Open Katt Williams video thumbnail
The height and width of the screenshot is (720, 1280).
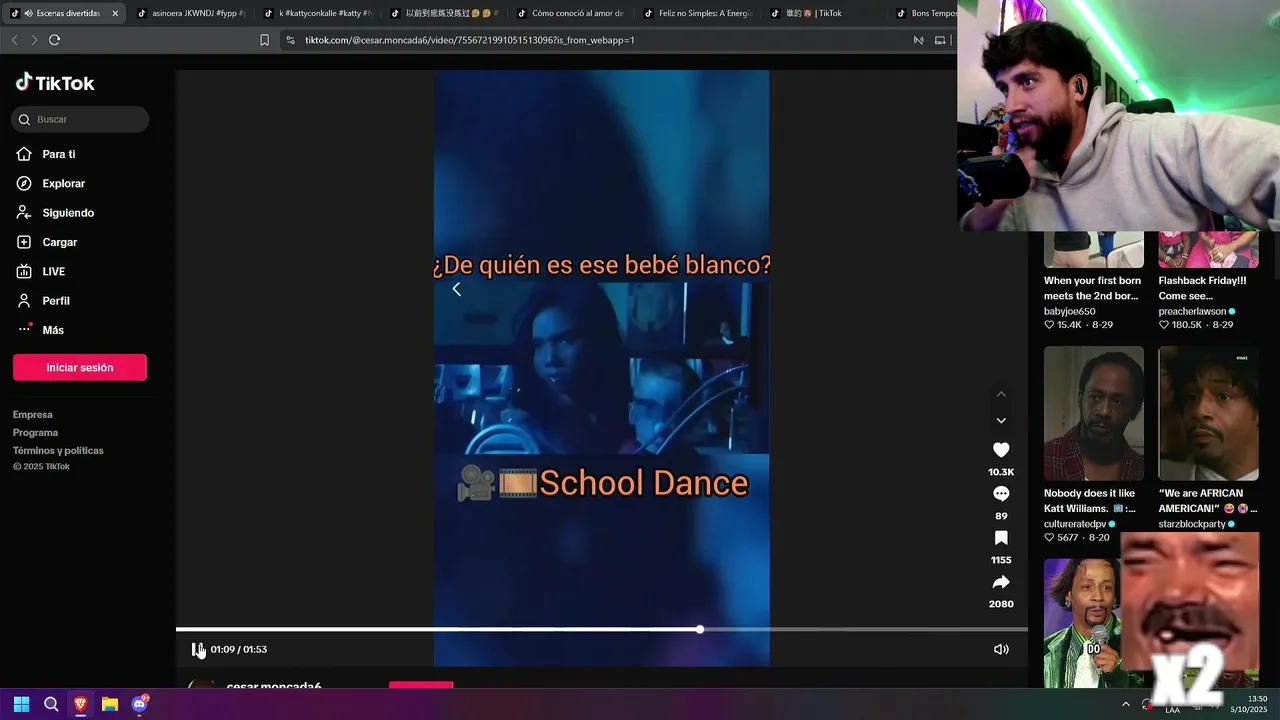[1094, 413]
